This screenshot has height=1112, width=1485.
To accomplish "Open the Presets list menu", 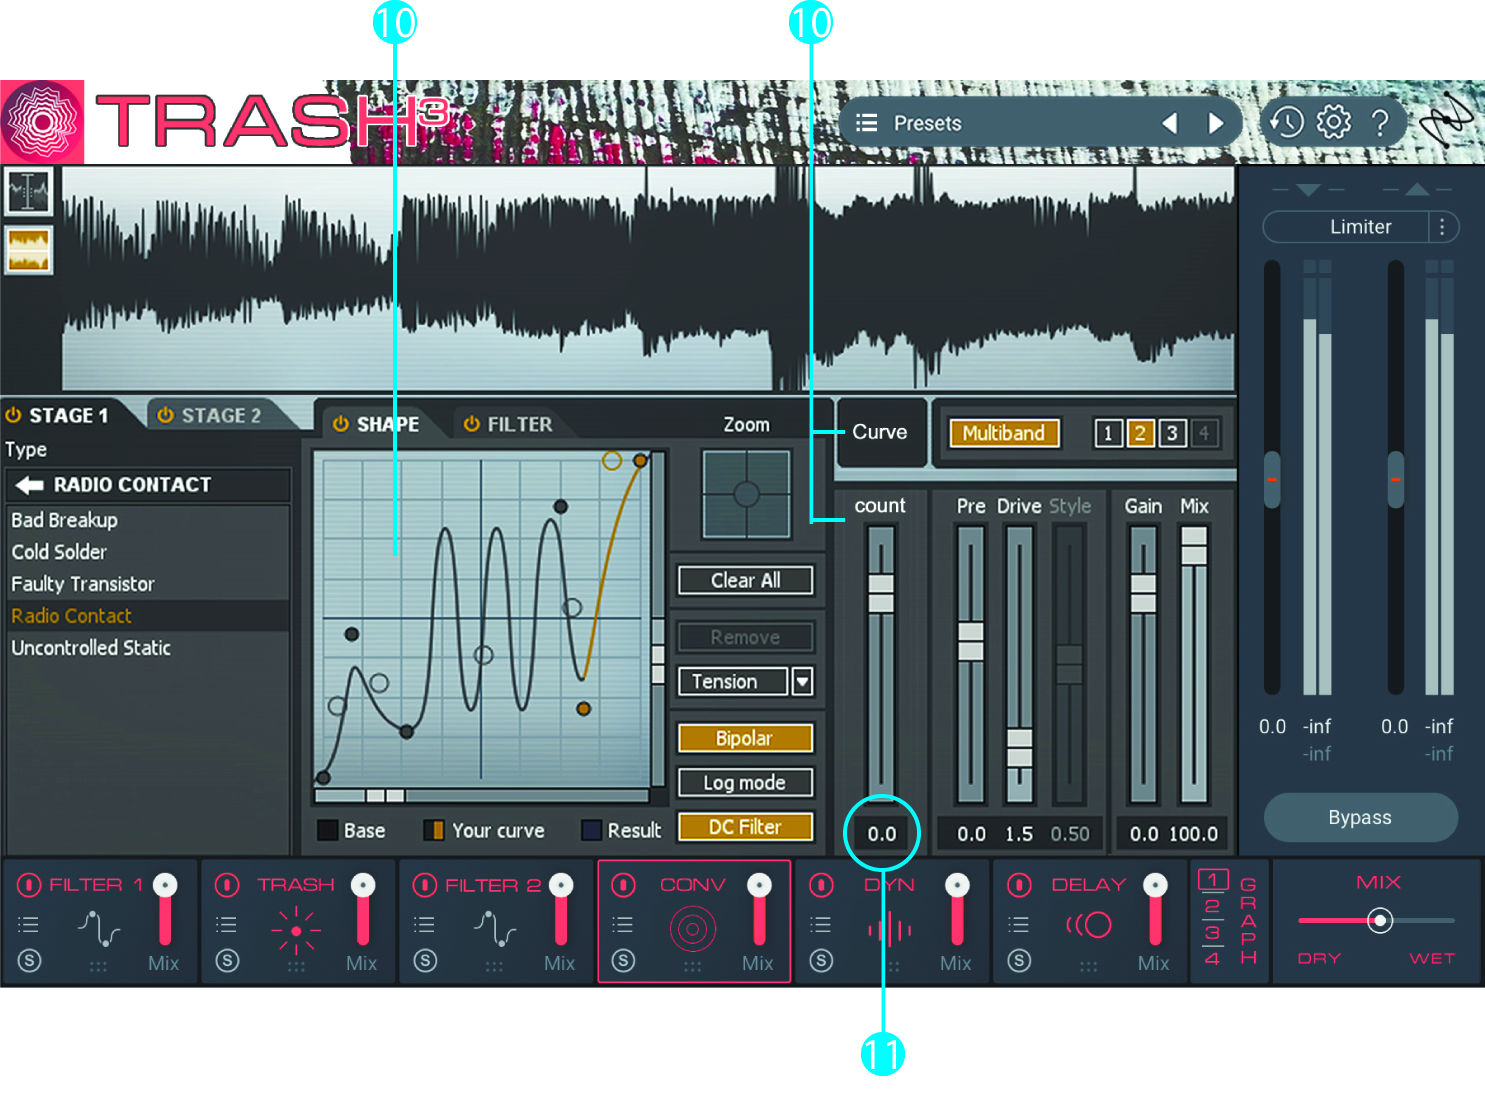I will pos(867,123).
